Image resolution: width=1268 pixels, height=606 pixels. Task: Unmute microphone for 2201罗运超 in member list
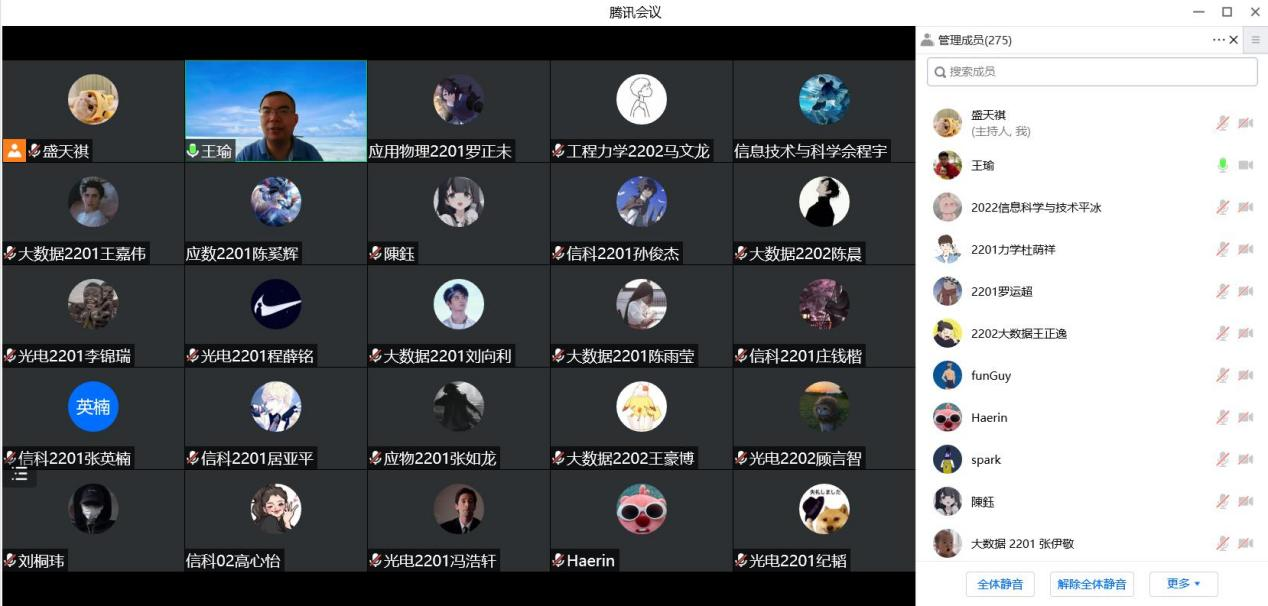click(x=1222, y=291)
